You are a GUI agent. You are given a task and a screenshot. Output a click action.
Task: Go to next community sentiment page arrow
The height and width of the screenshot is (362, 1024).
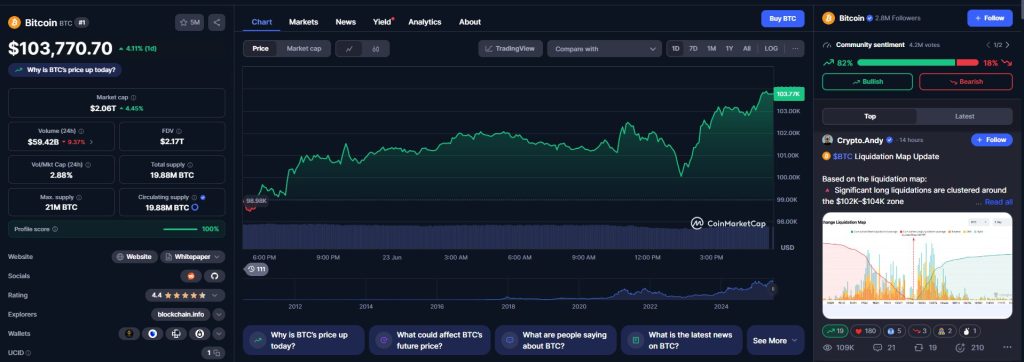[1007, 45]
